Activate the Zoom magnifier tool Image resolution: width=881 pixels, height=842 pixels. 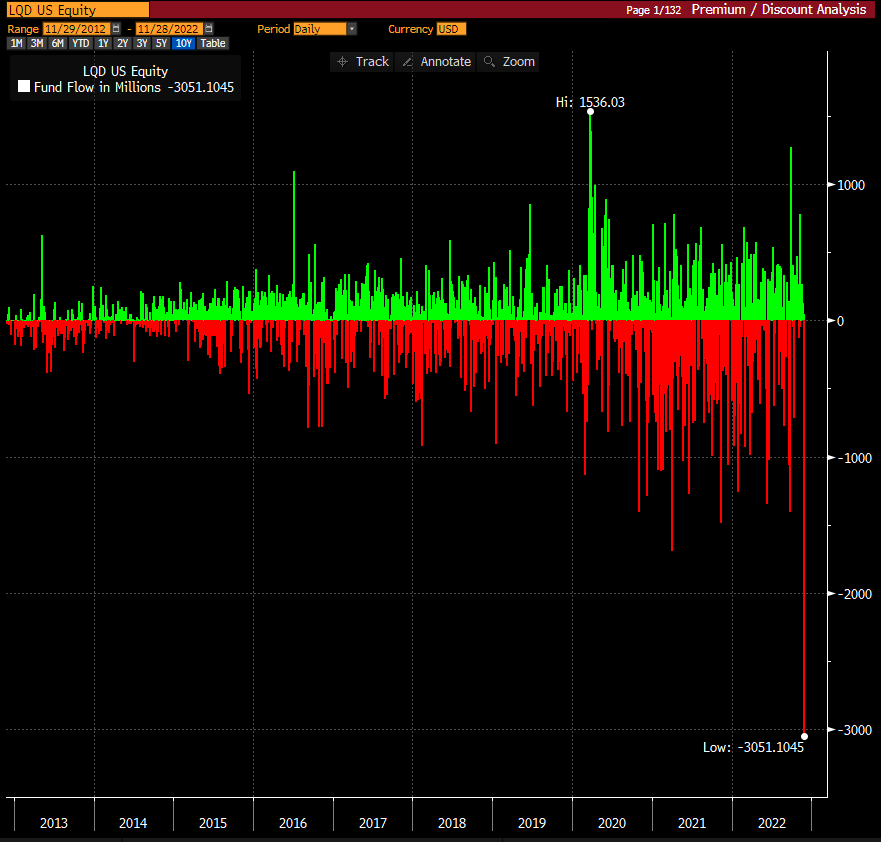pos(508,61)
